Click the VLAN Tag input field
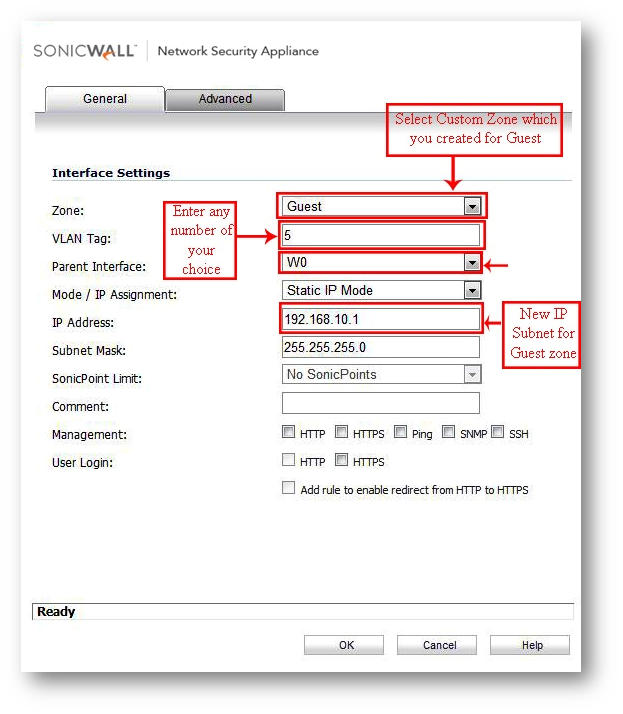The image size is (623, 714). coord(381,235)
